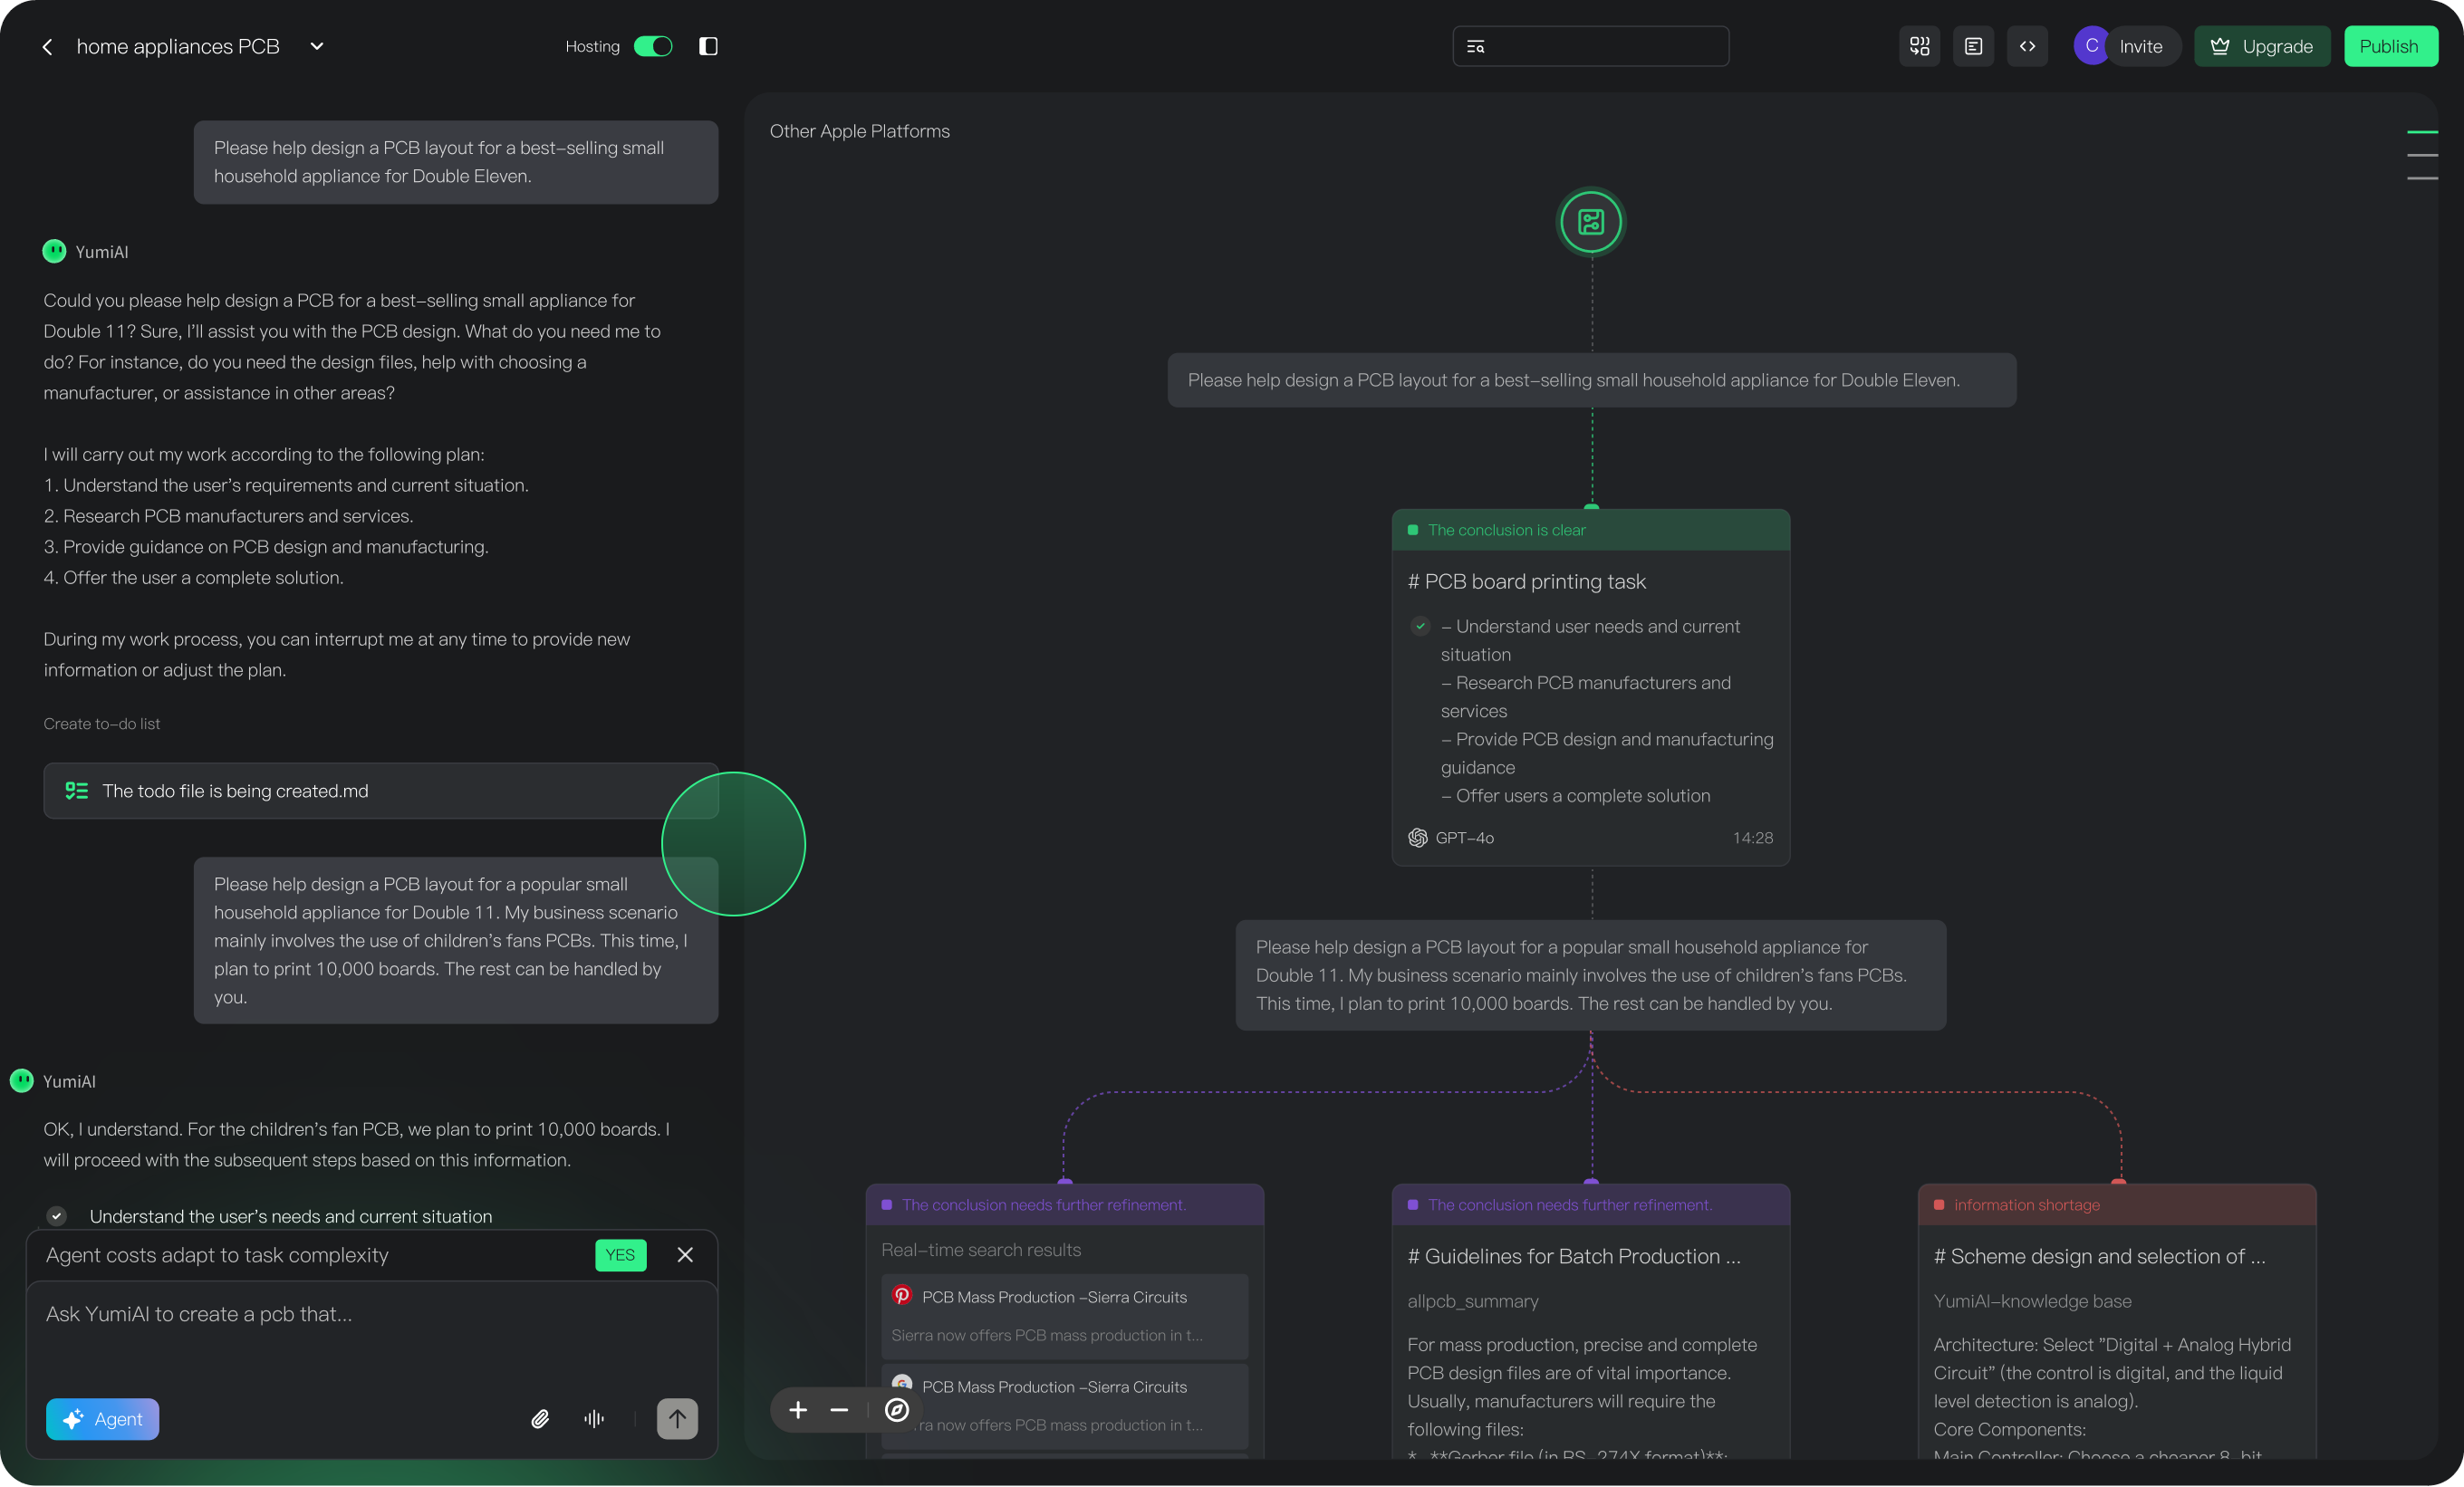Attach a file with paperclip icon
The image size is (2464, 1487).
pos(540,1419)
